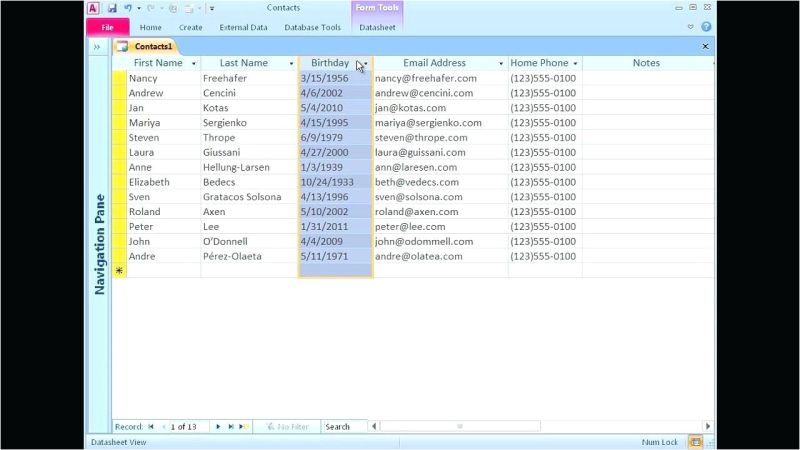Open the External Data ribbon tab
This screenshot has height=450, width=800.
(243, 28)
